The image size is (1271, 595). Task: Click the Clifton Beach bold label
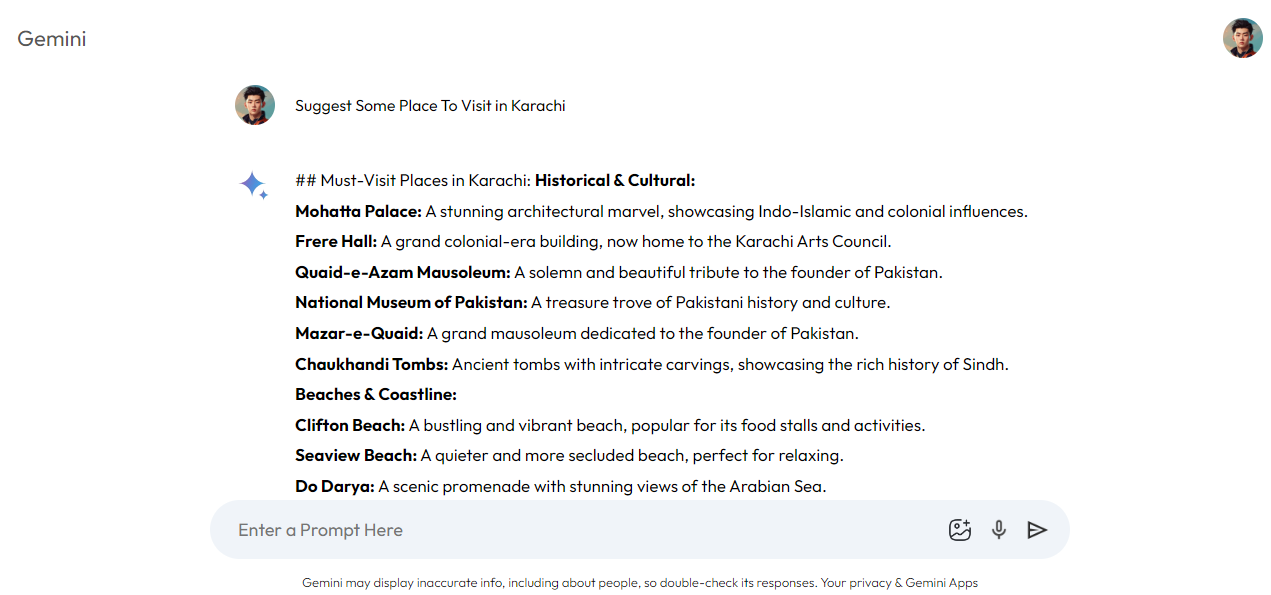(350, 425)
